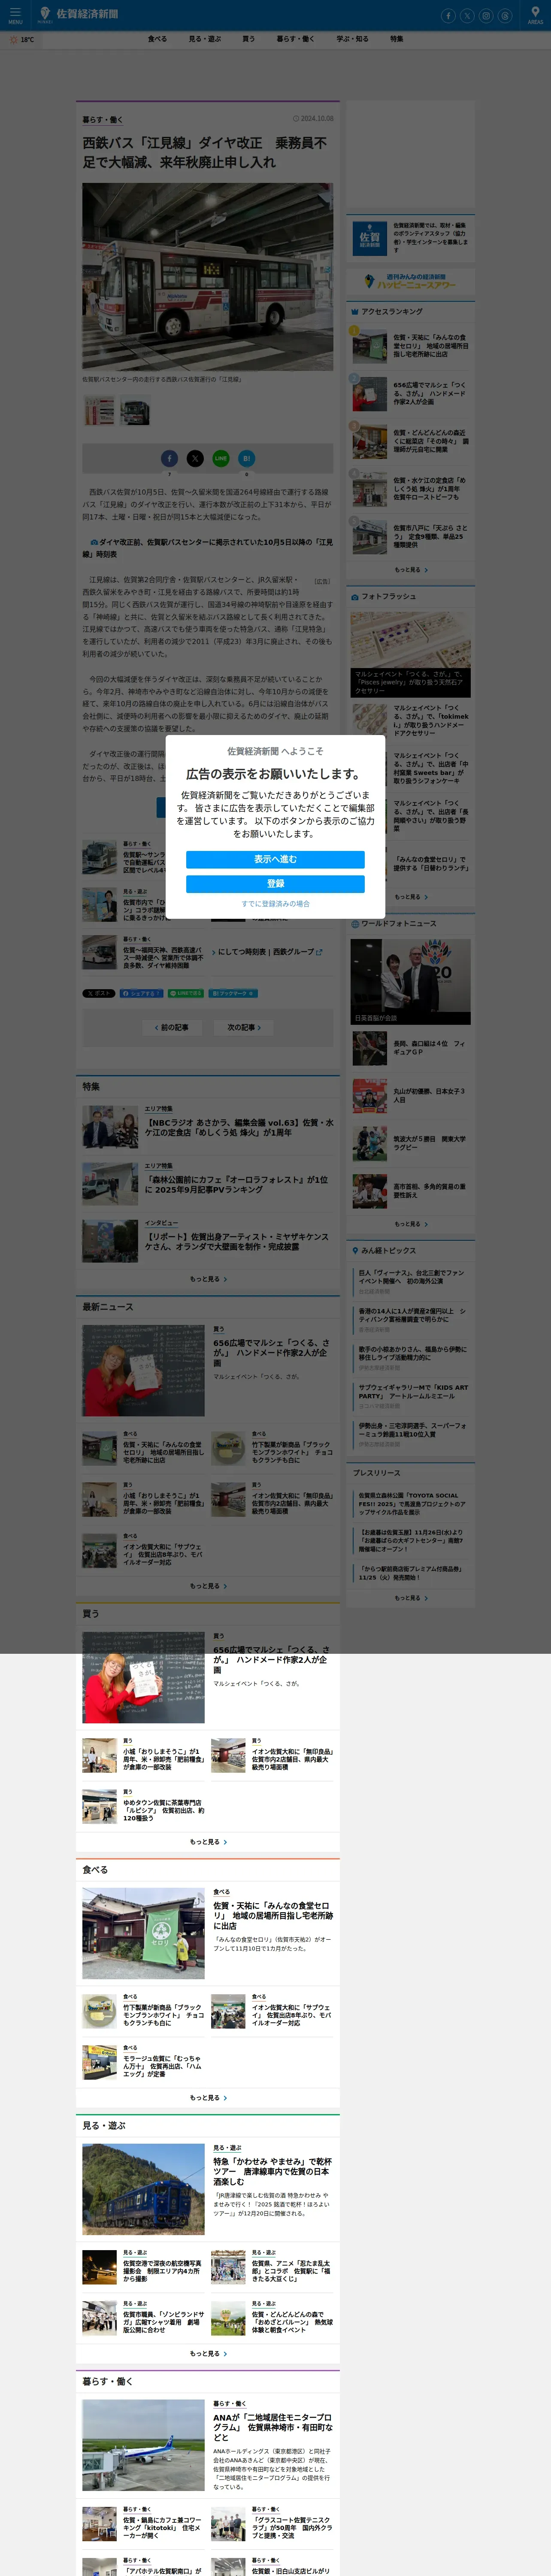Select 食べる in the navigation bar
Viewport: 551px width, 2576px height.
tap(157, 39)
